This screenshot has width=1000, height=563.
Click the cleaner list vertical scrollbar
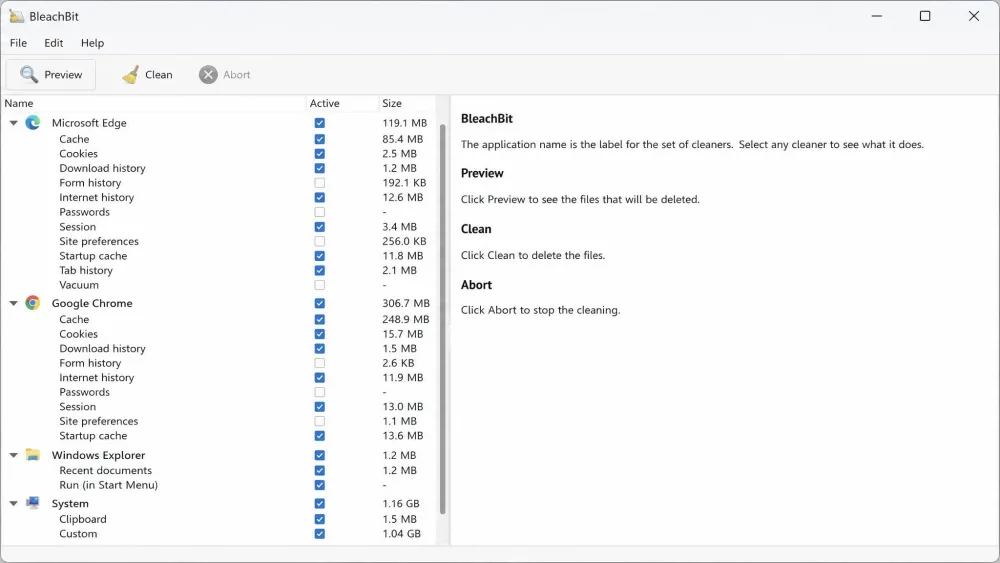443,319
